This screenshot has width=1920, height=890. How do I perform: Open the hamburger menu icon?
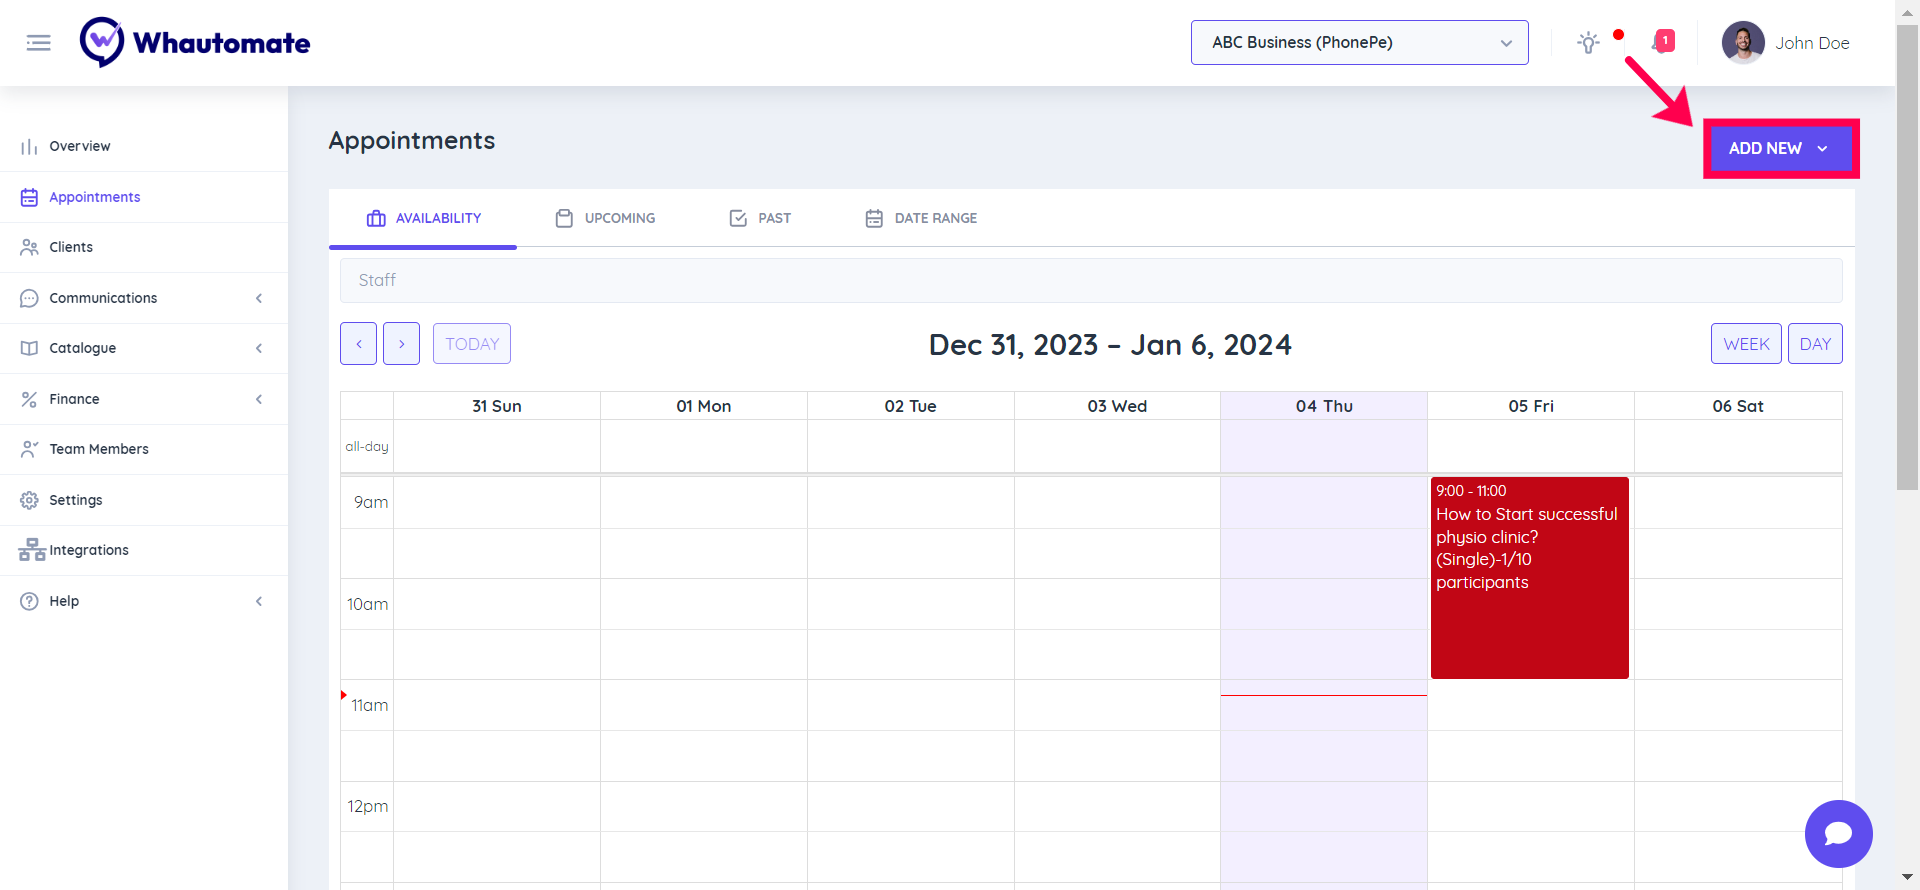click(38, 43)
